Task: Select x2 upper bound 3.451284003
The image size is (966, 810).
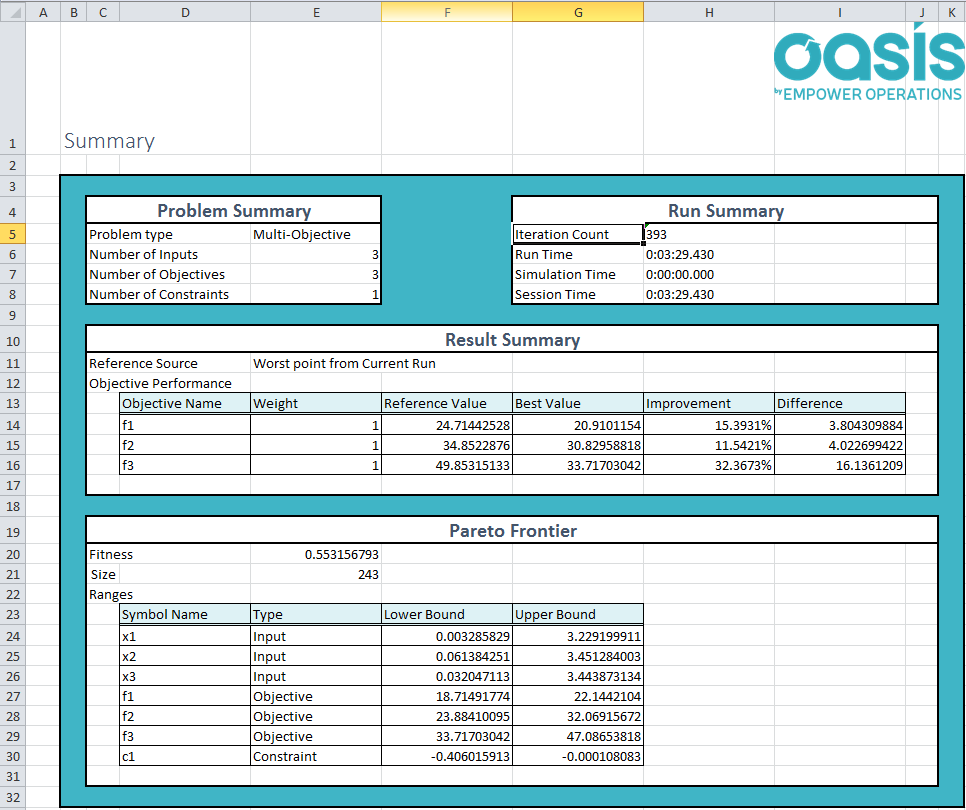Action: (x=578, y=656)
